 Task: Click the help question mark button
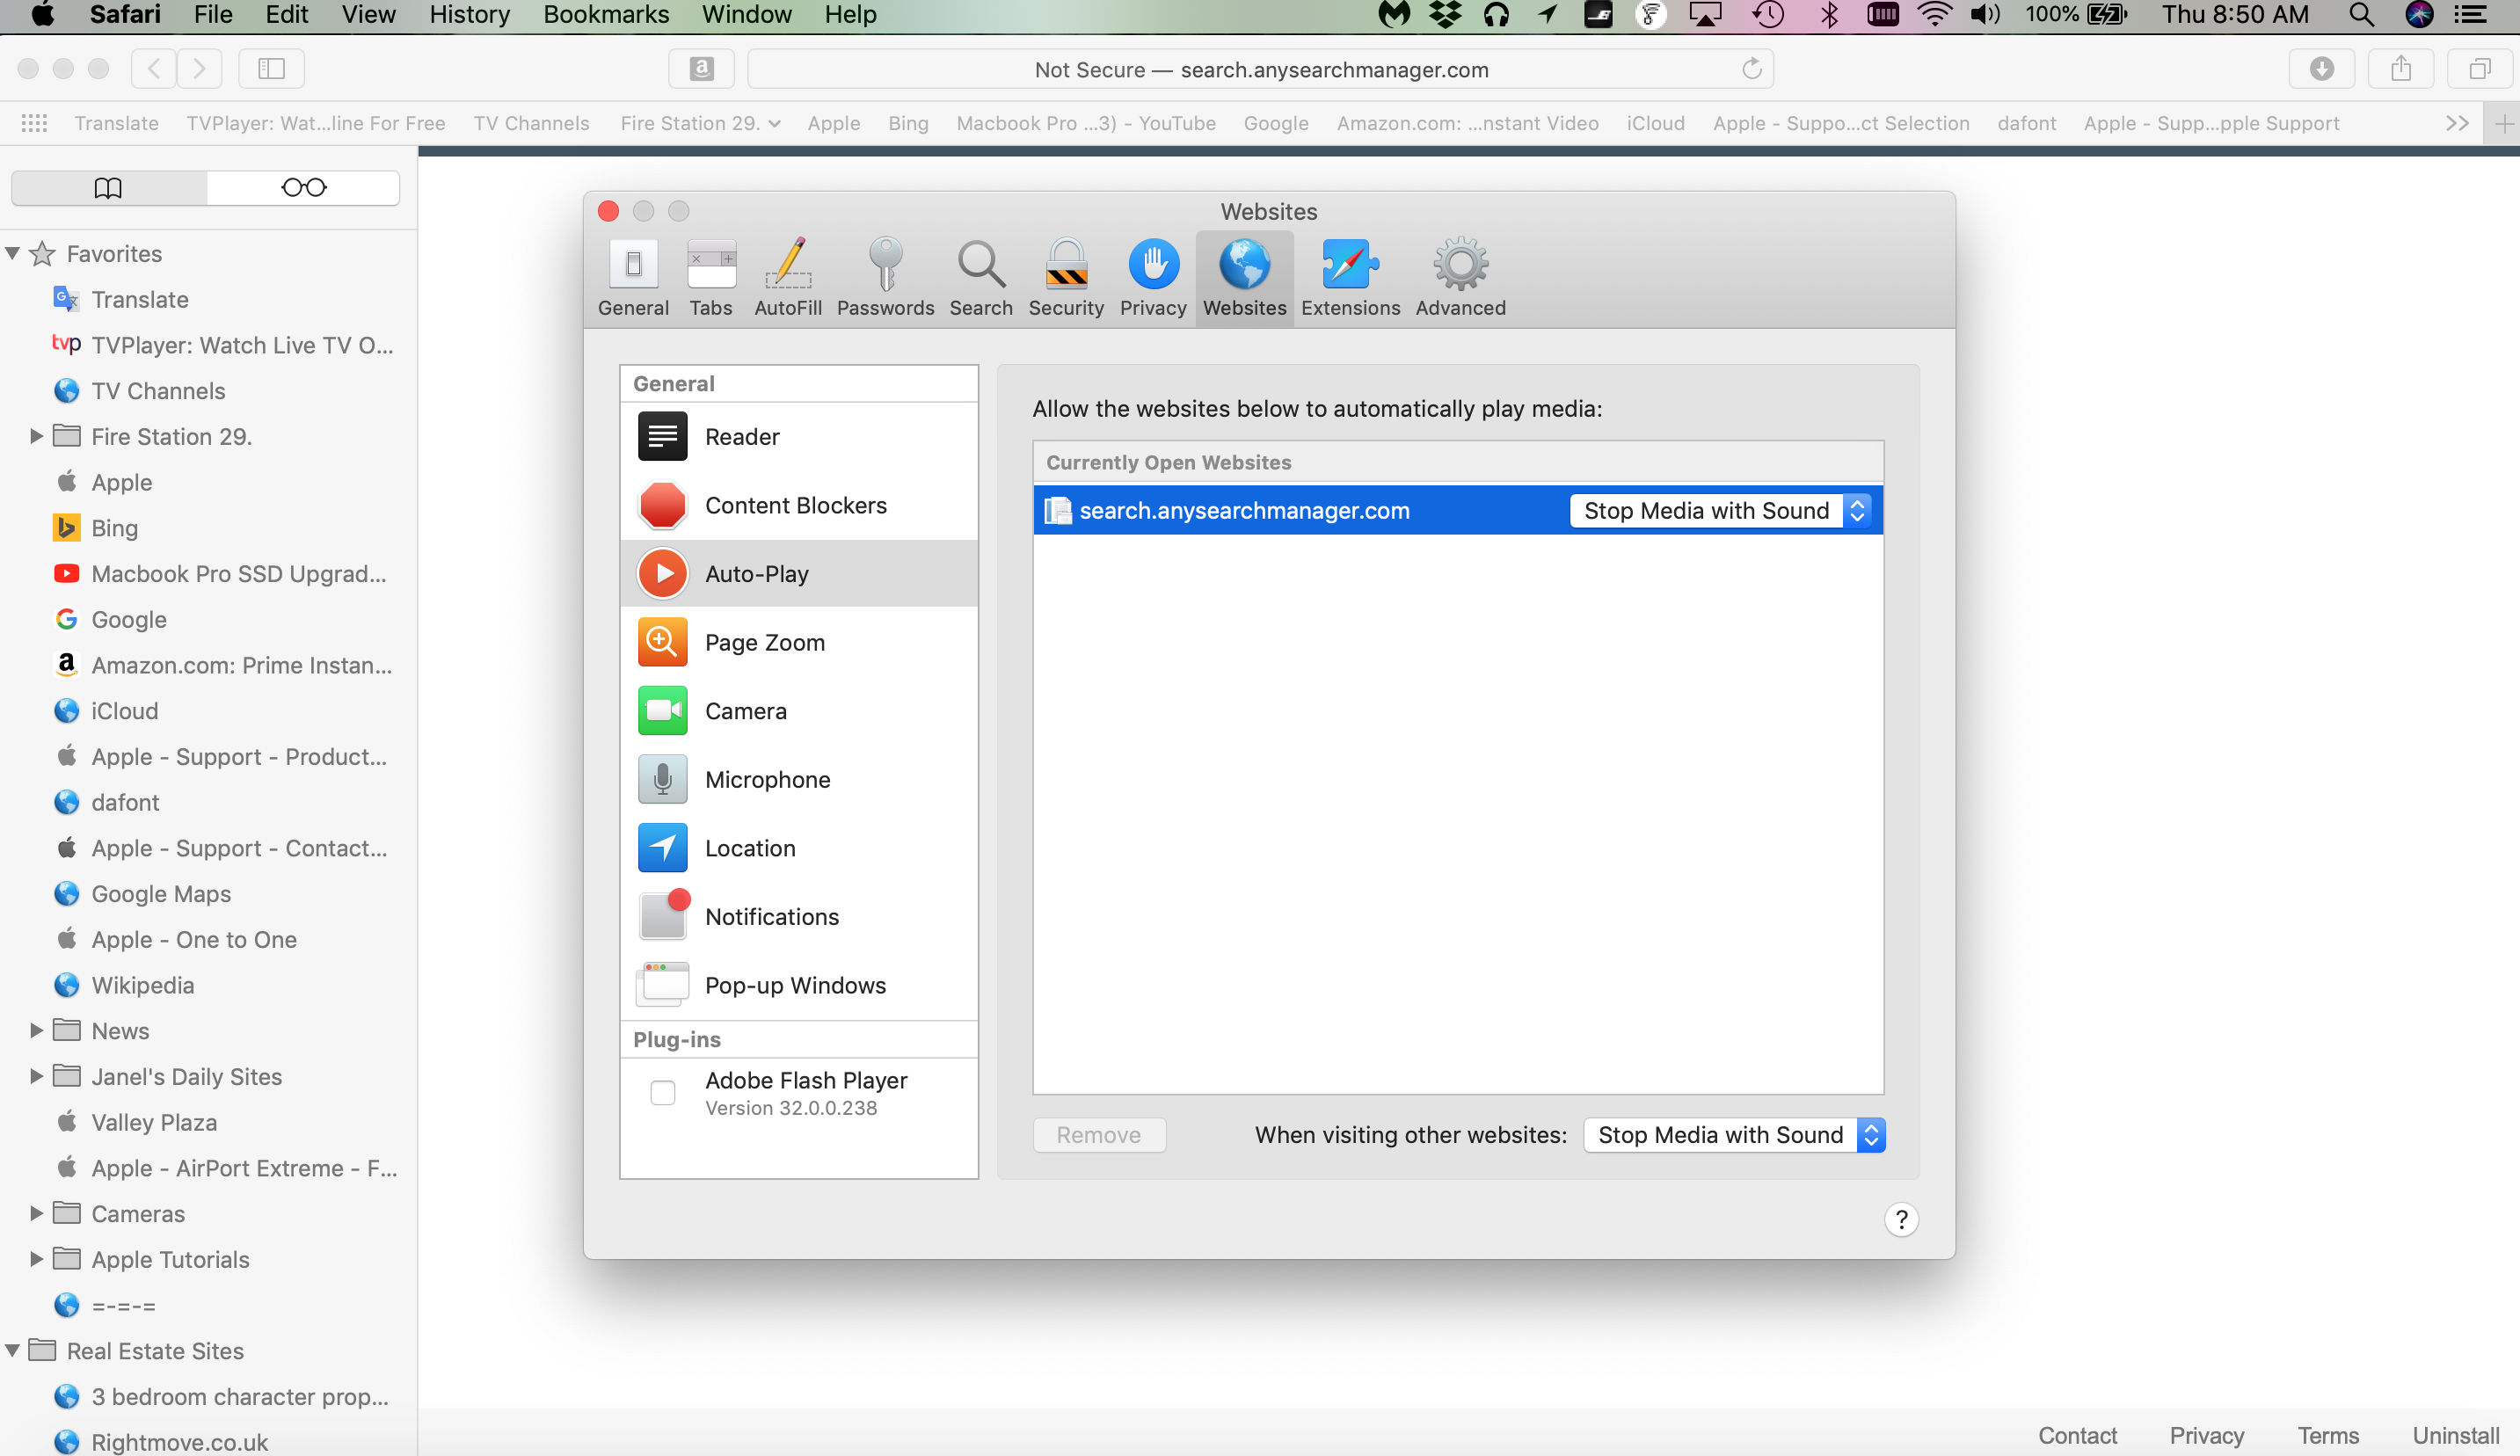click(1900, 1219)
